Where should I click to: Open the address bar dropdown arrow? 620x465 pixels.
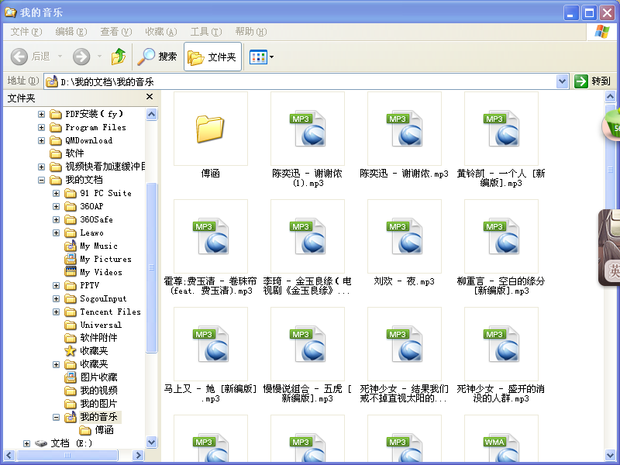tap(562, 81)
